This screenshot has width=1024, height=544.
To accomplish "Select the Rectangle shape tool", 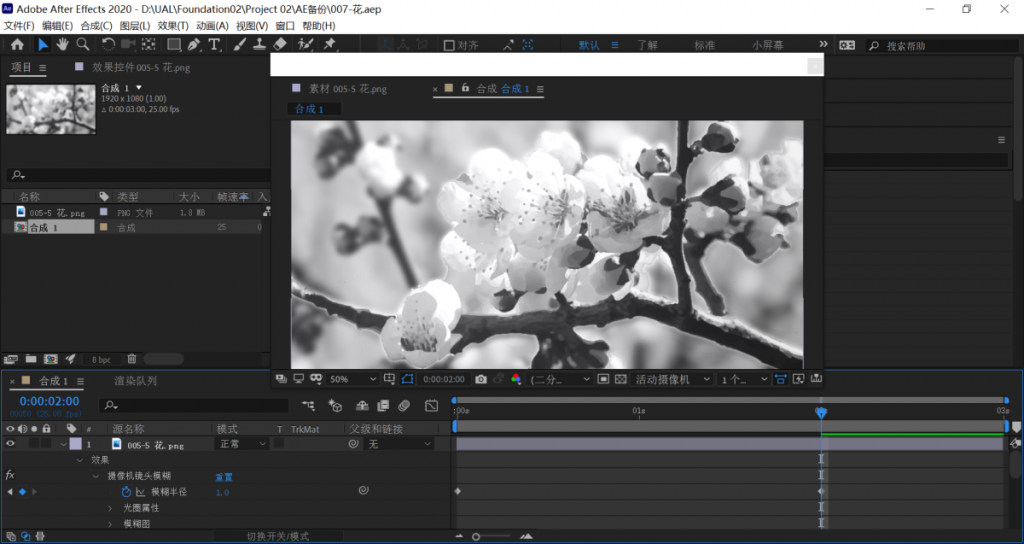I will click(174, 44).
